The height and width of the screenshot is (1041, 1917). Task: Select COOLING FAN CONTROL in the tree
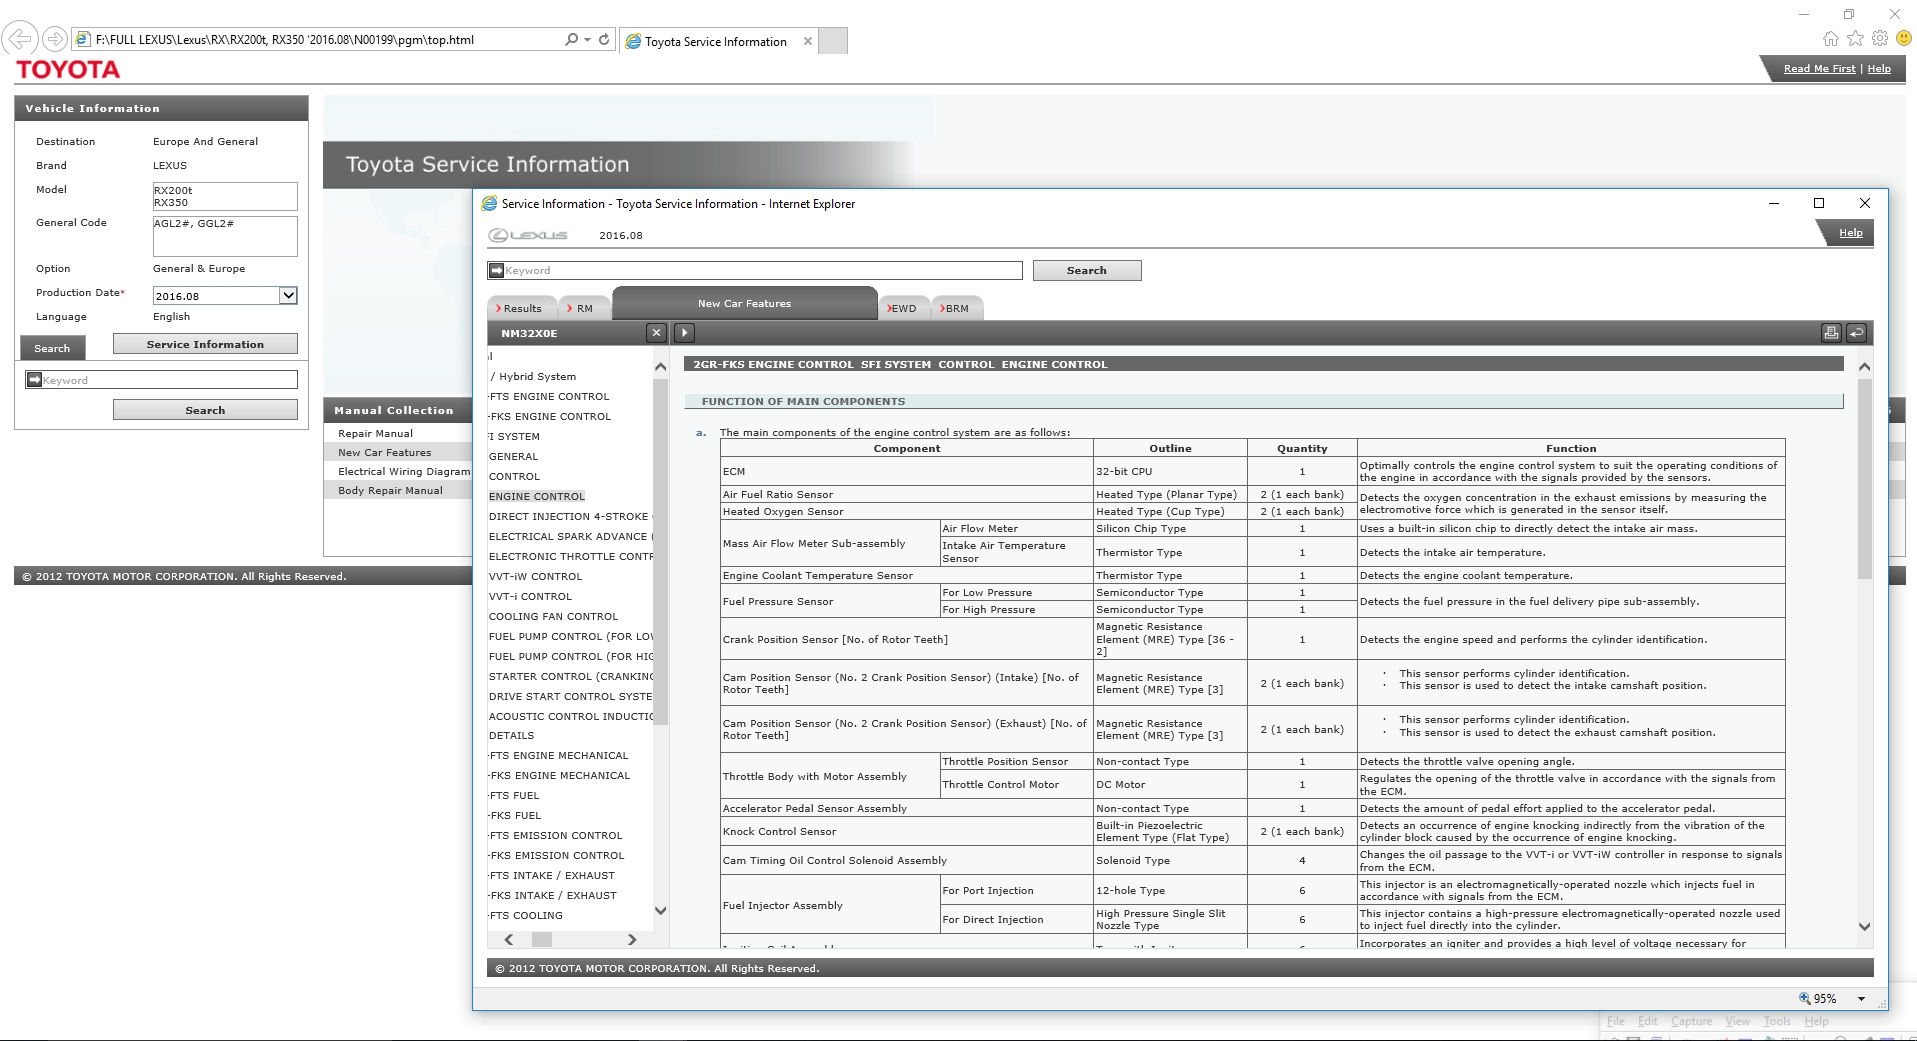[553, 616]
